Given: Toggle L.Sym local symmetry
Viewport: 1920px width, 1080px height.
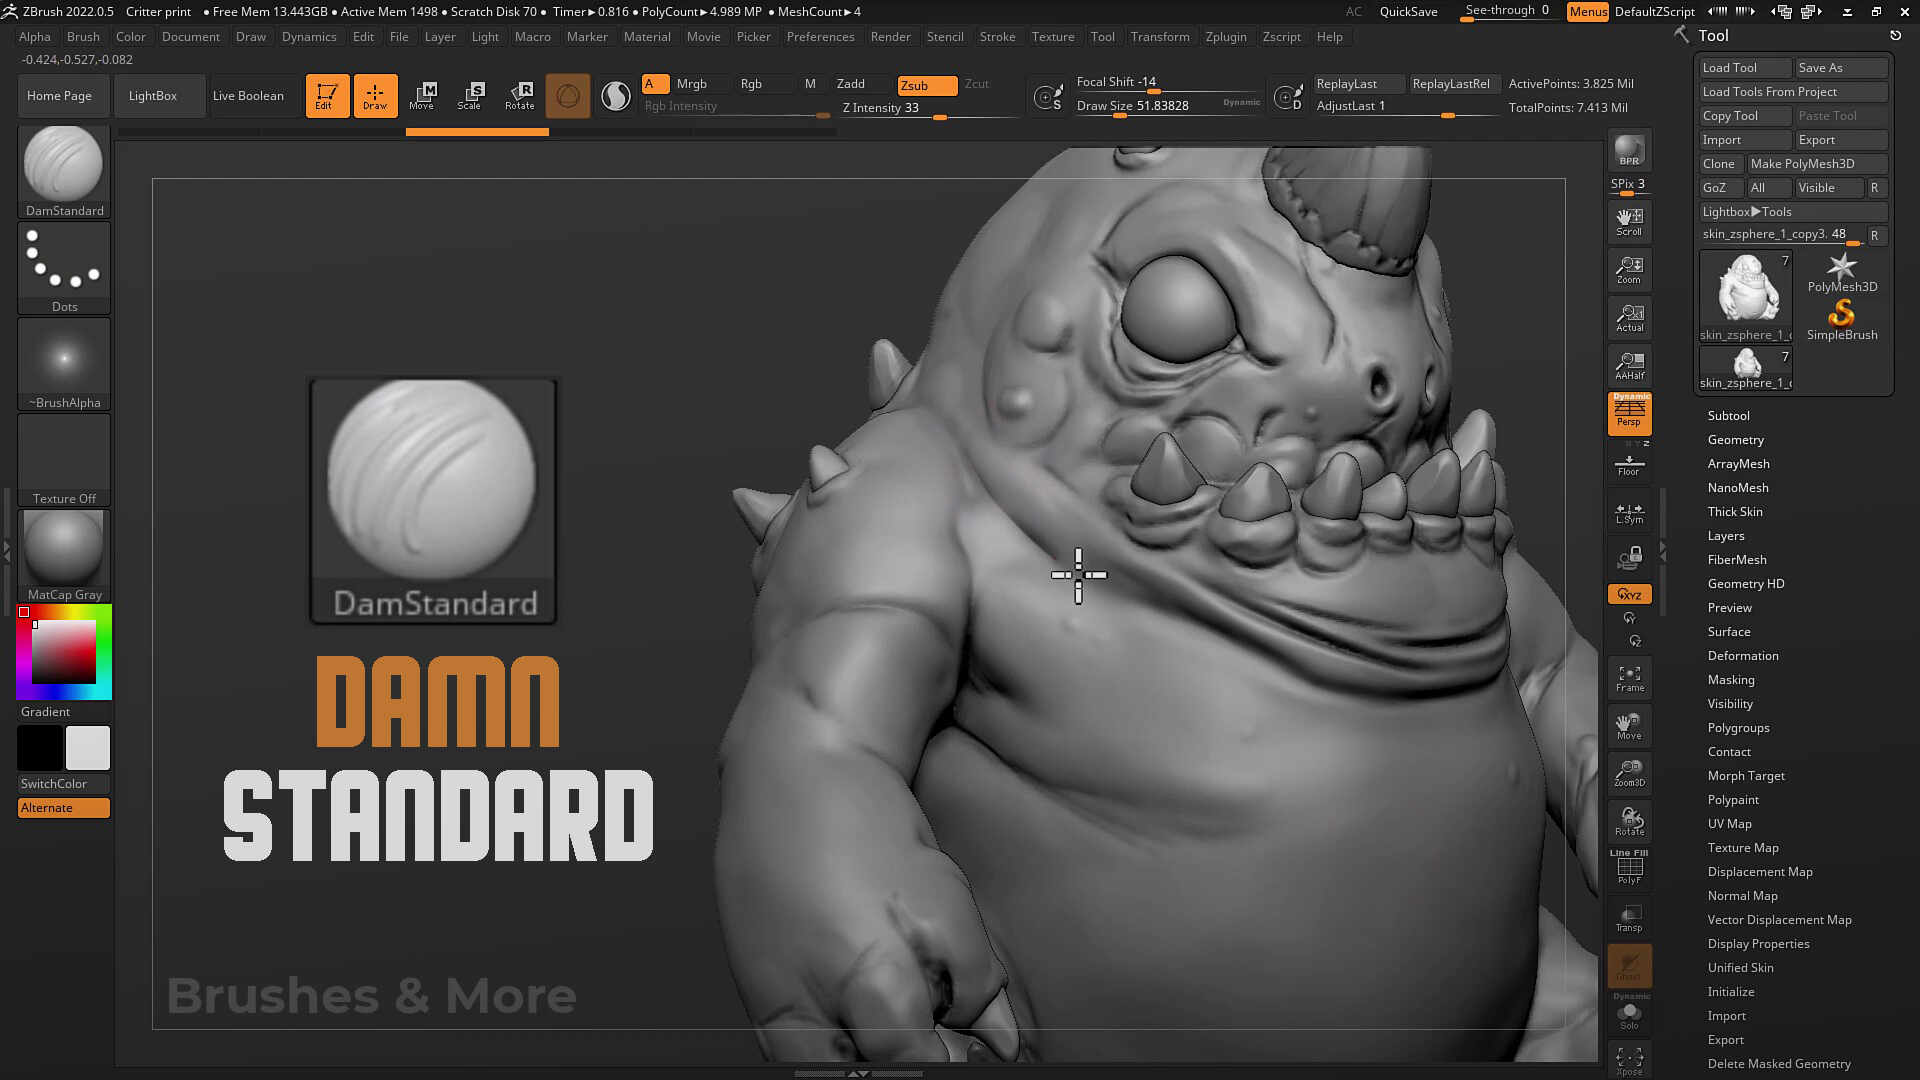Looking at the screenshot, I should [1629, 512].
